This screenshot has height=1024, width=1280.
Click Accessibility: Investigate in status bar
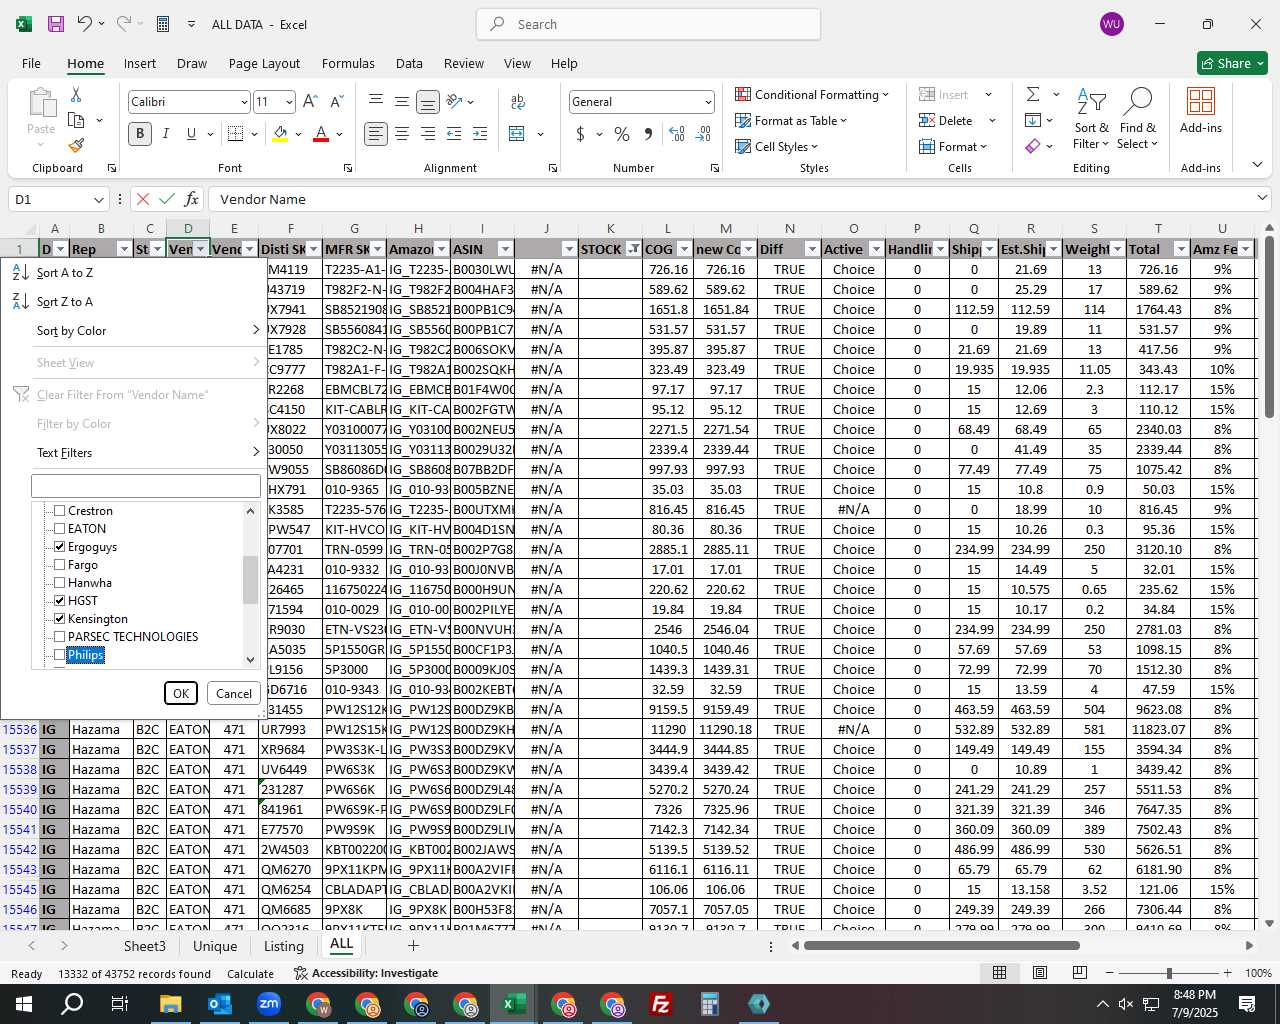point(366,973)
